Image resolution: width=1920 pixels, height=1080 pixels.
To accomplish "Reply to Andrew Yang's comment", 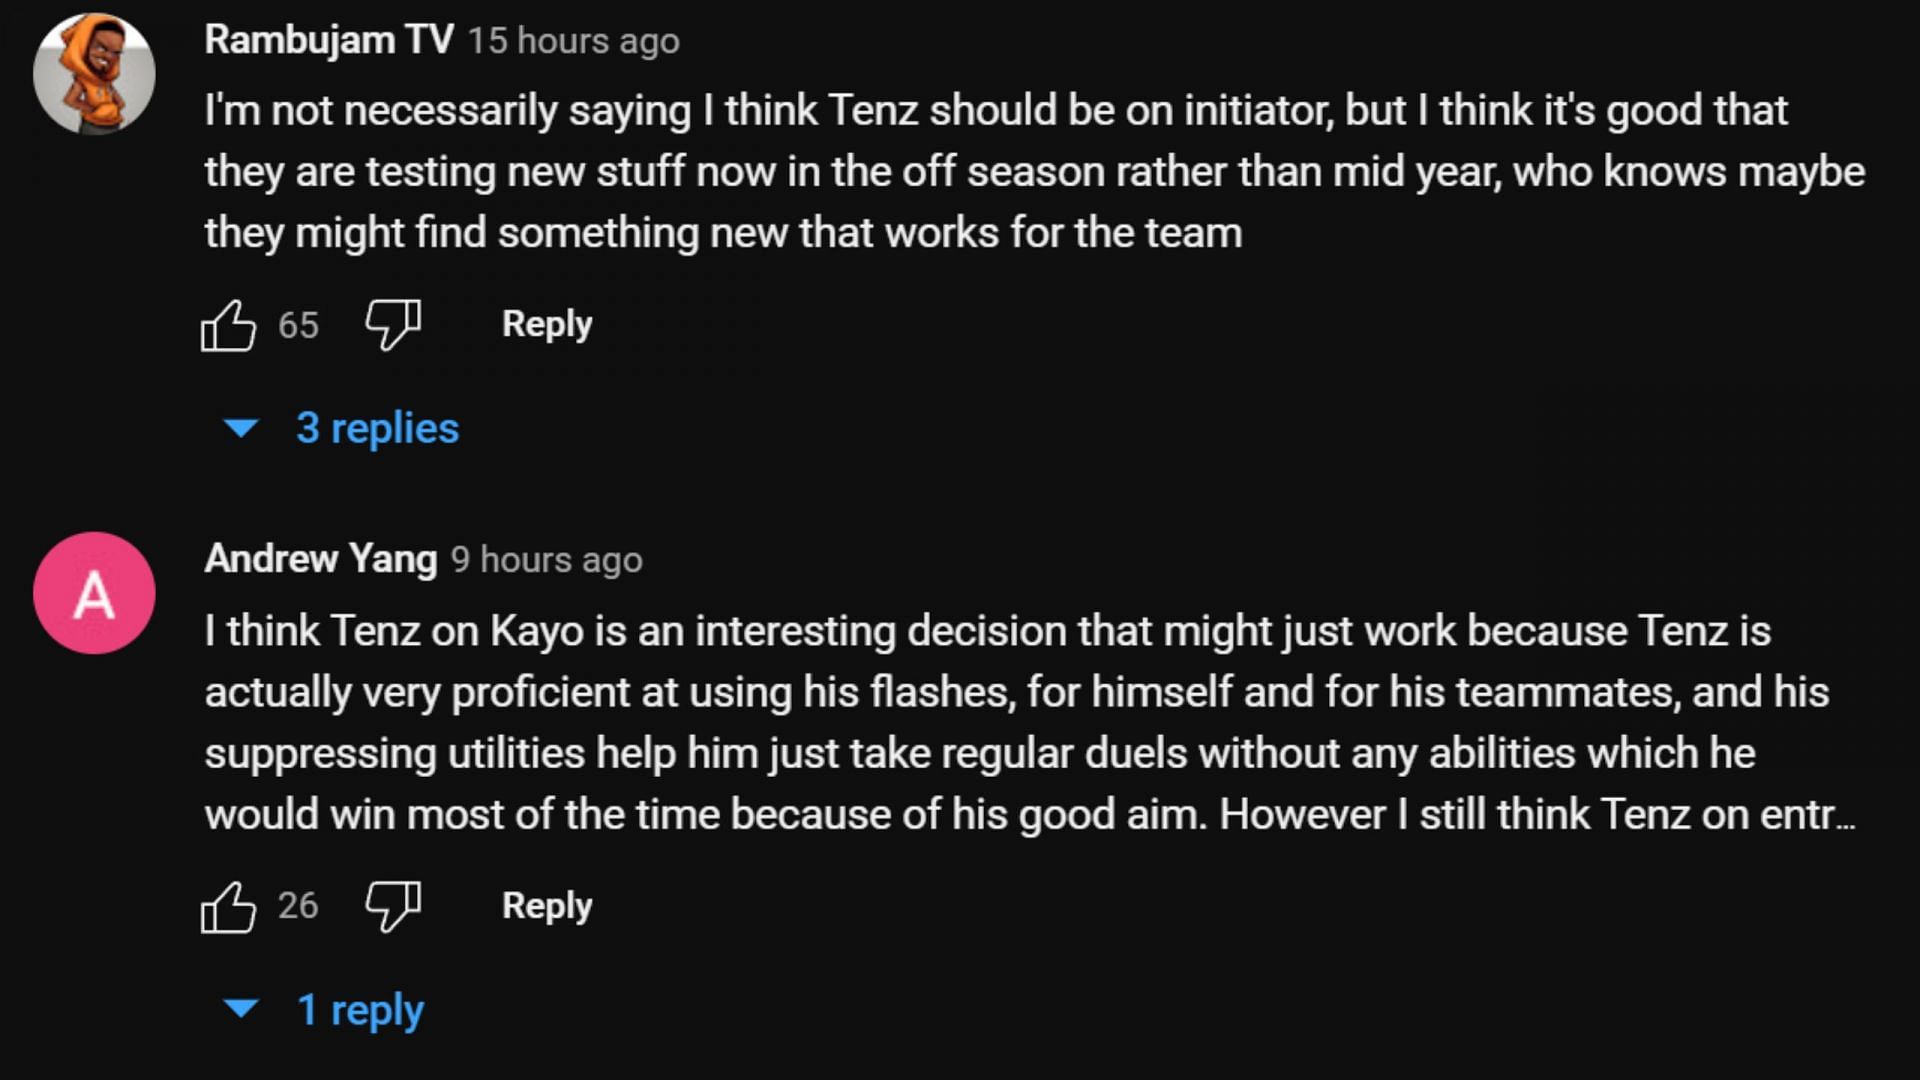I will pyautogui.click(x=547, y=906).
